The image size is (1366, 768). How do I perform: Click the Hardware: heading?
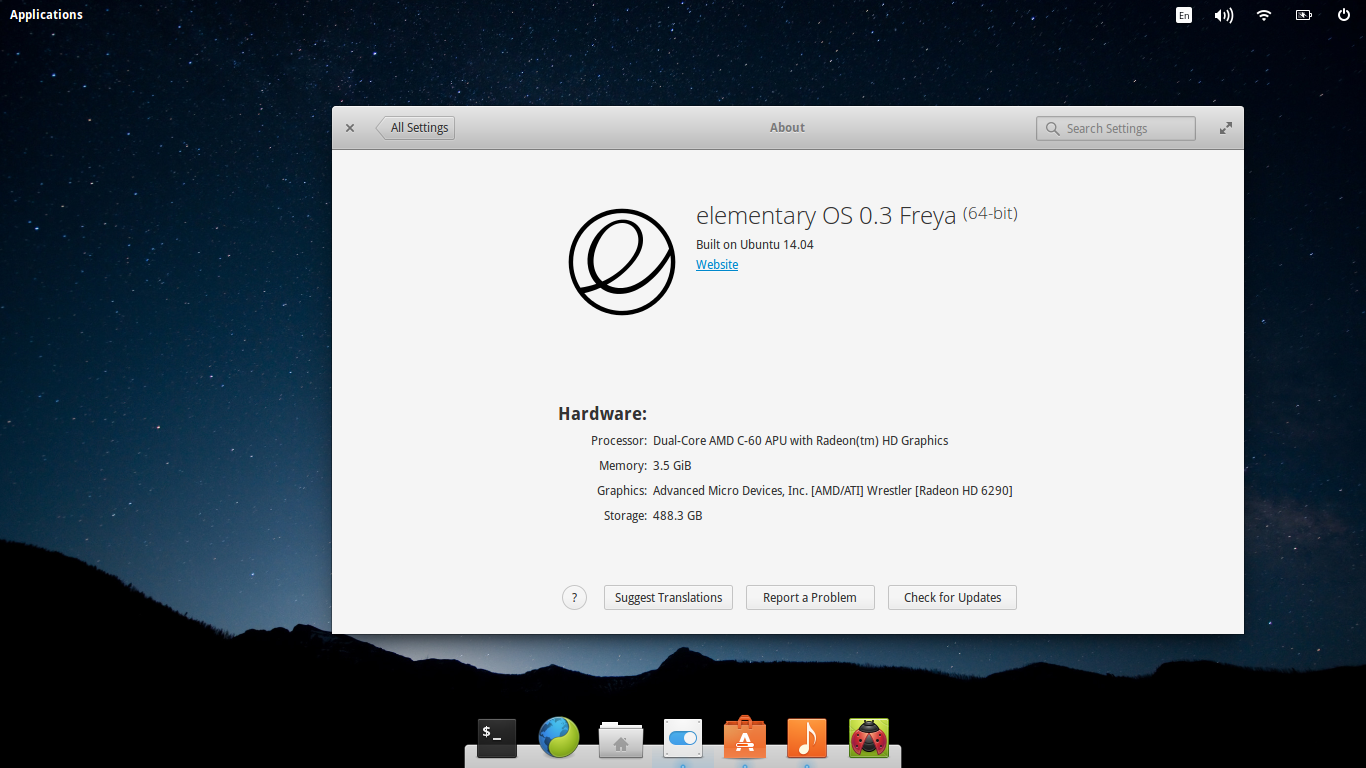pyautogui.click(x=603, y=414)
